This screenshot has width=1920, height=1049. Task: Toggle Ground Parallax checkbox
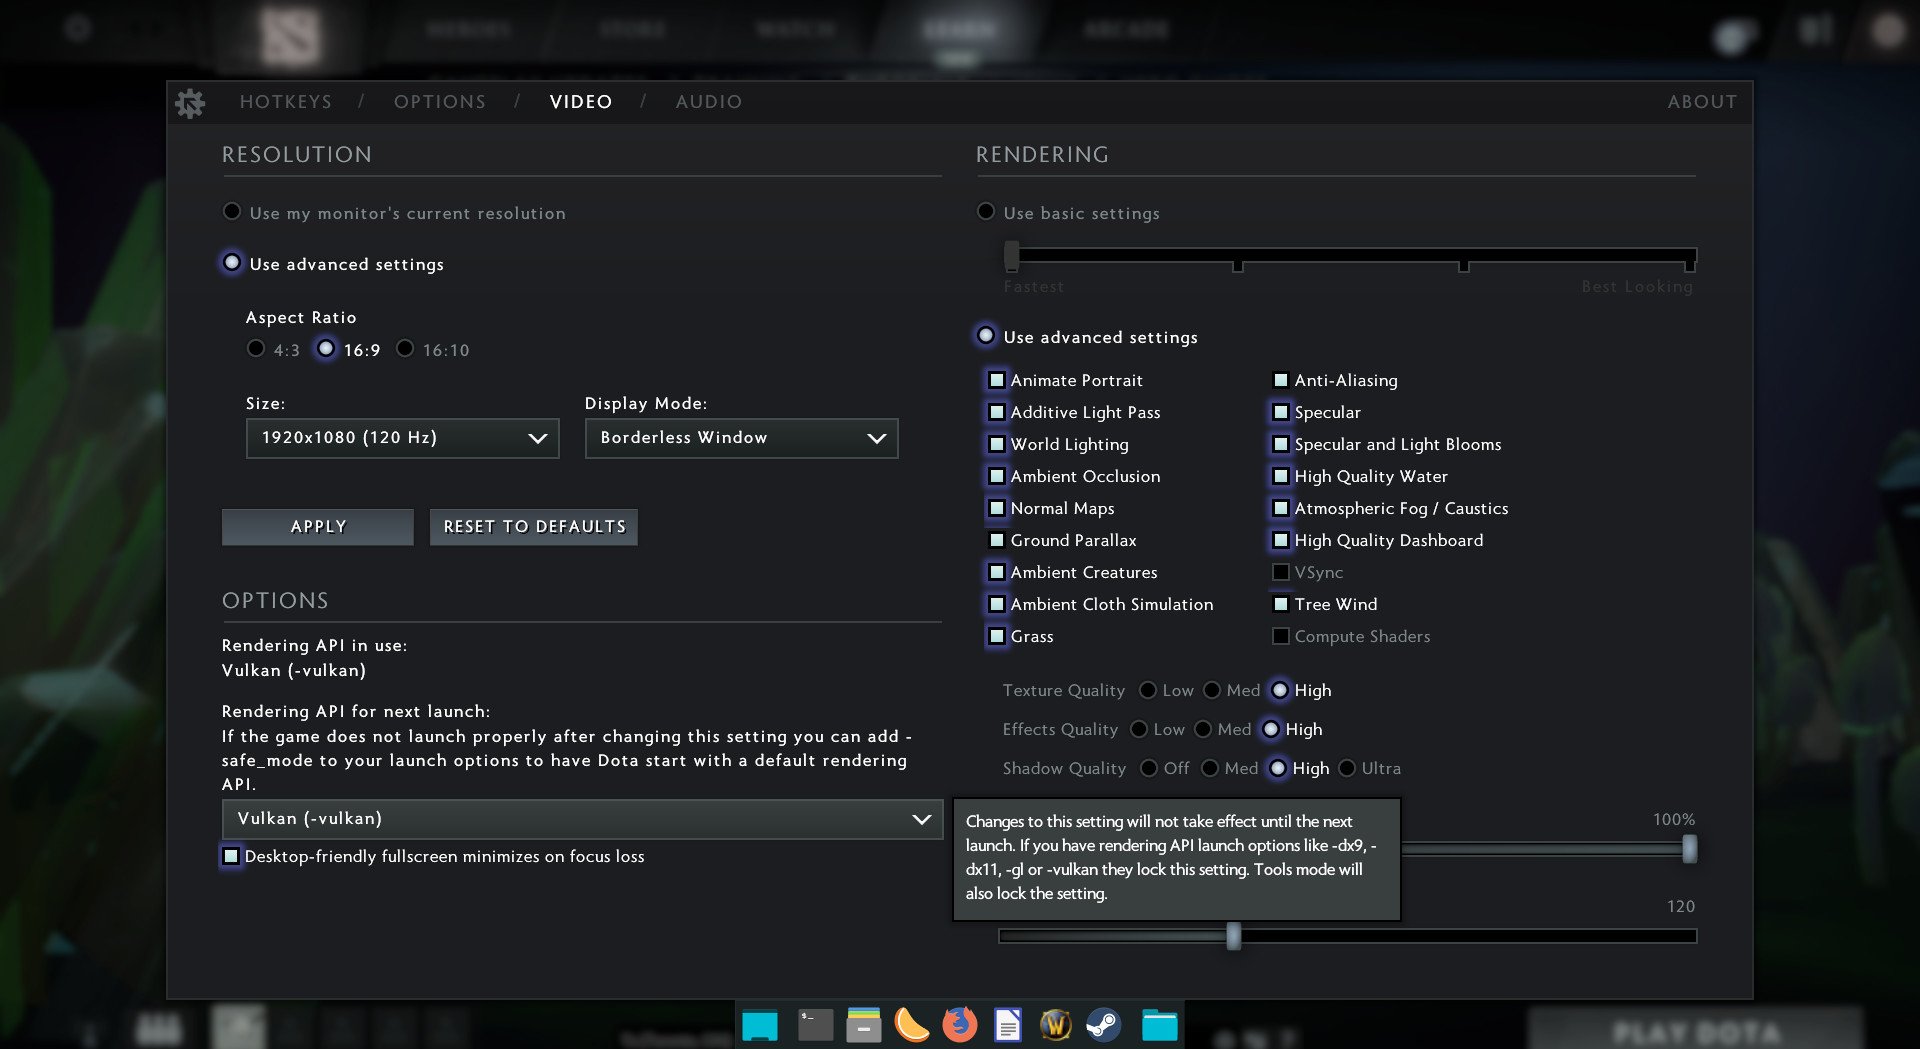(997, 540)
